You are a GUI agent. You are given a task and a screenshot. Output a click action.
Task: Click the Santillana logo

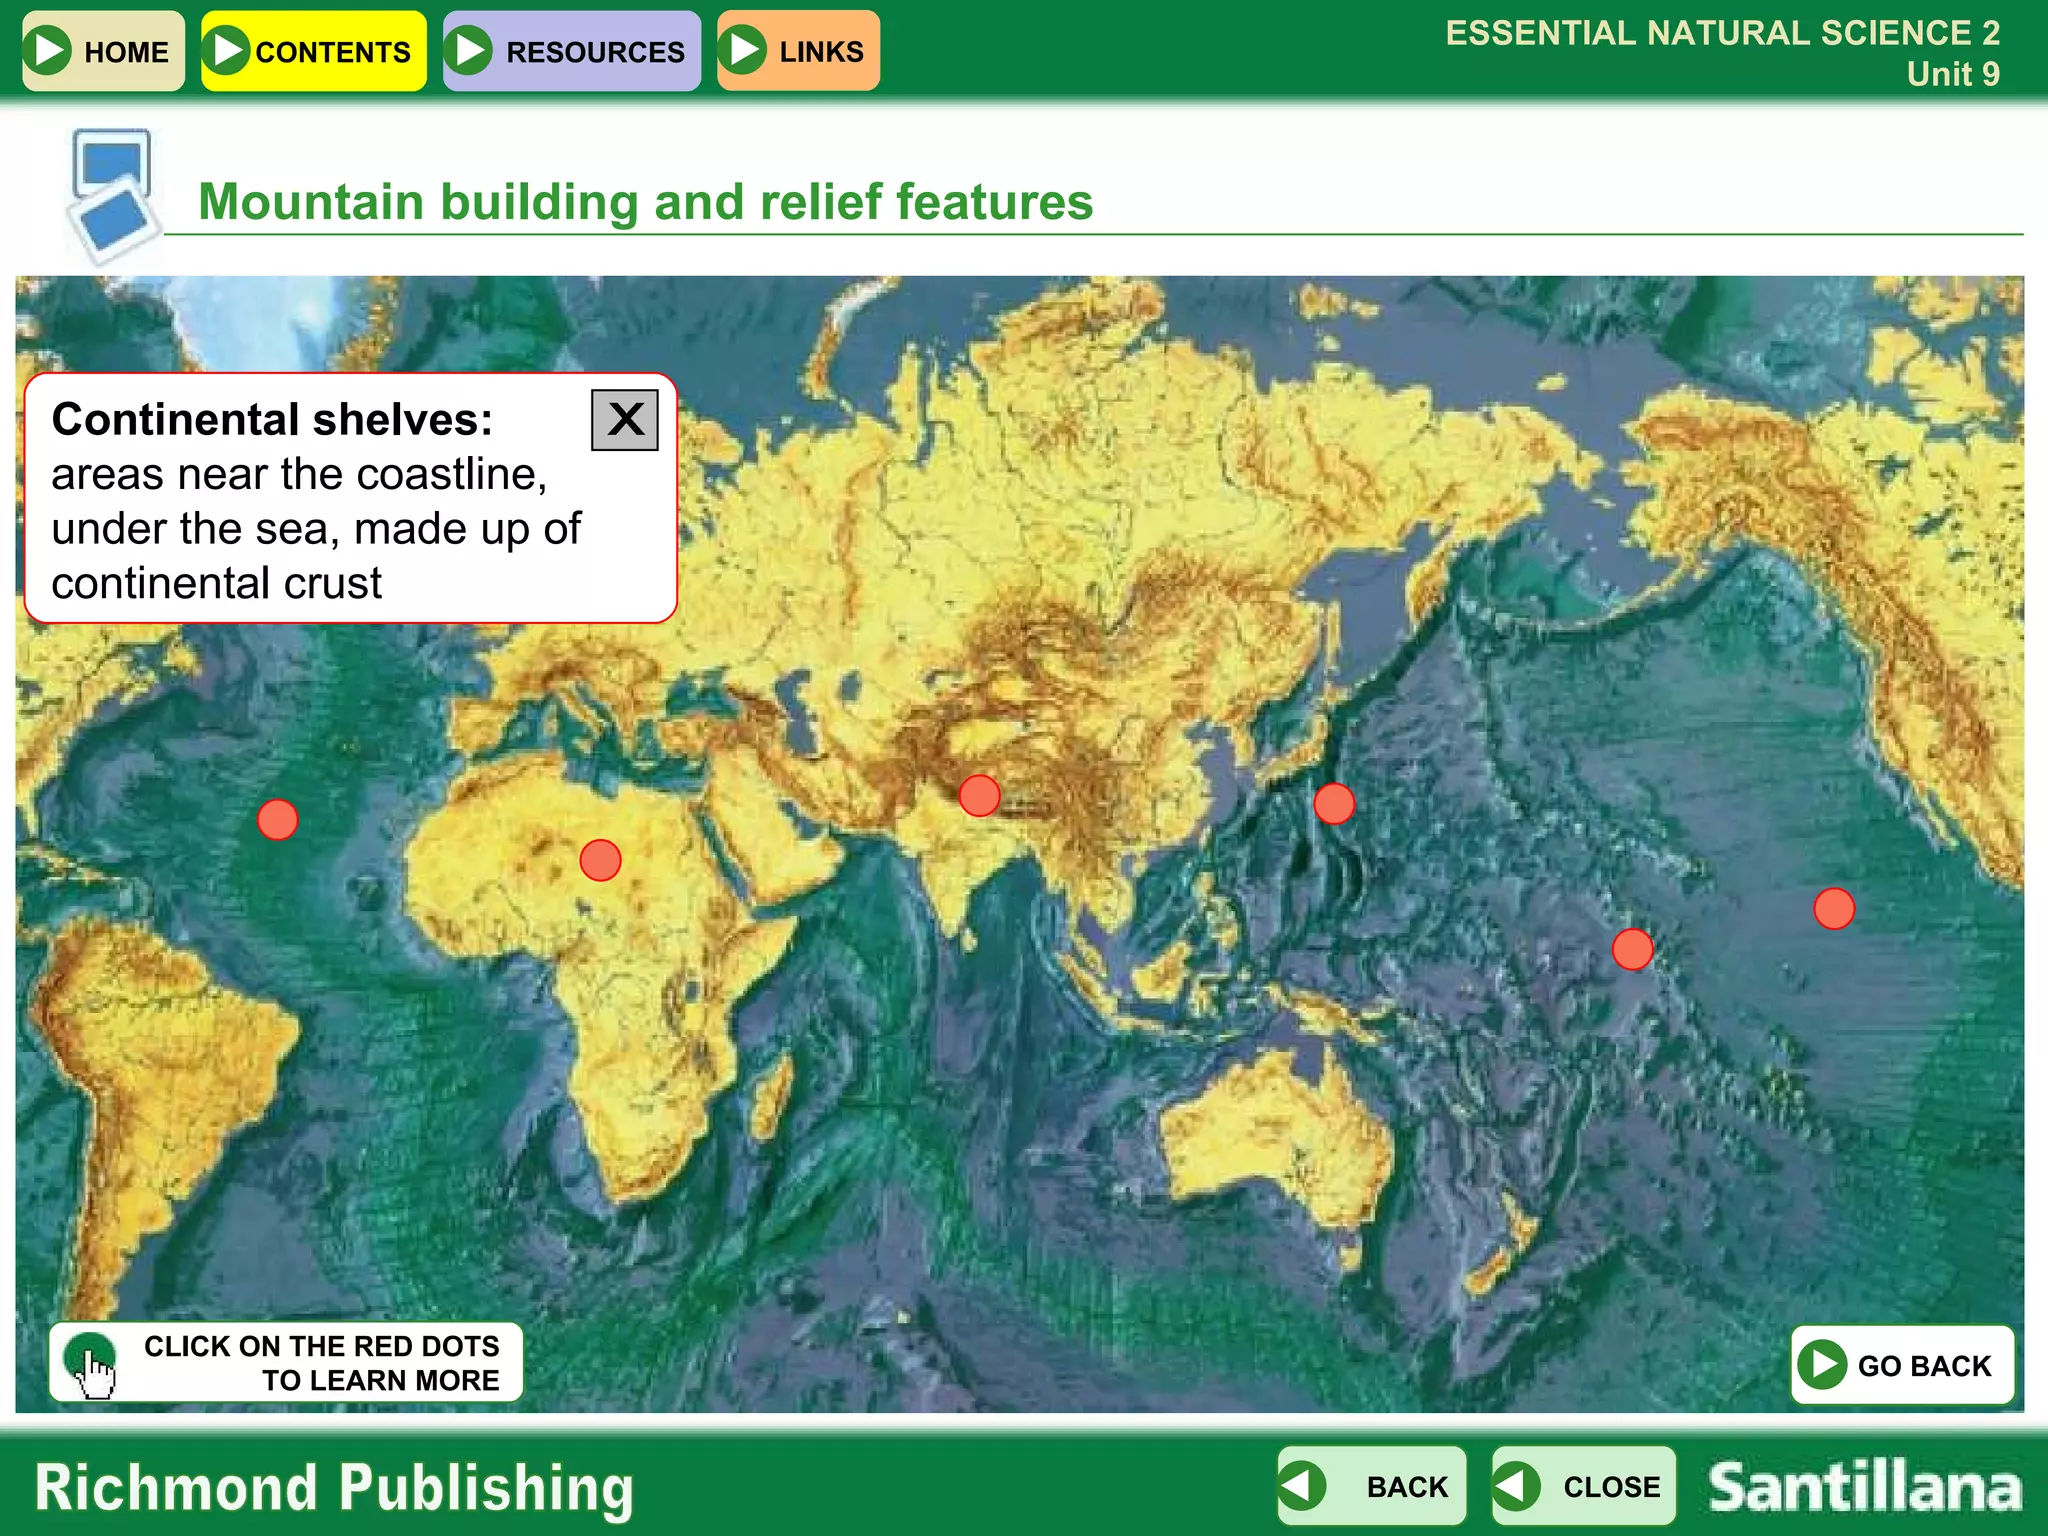1864,1487
